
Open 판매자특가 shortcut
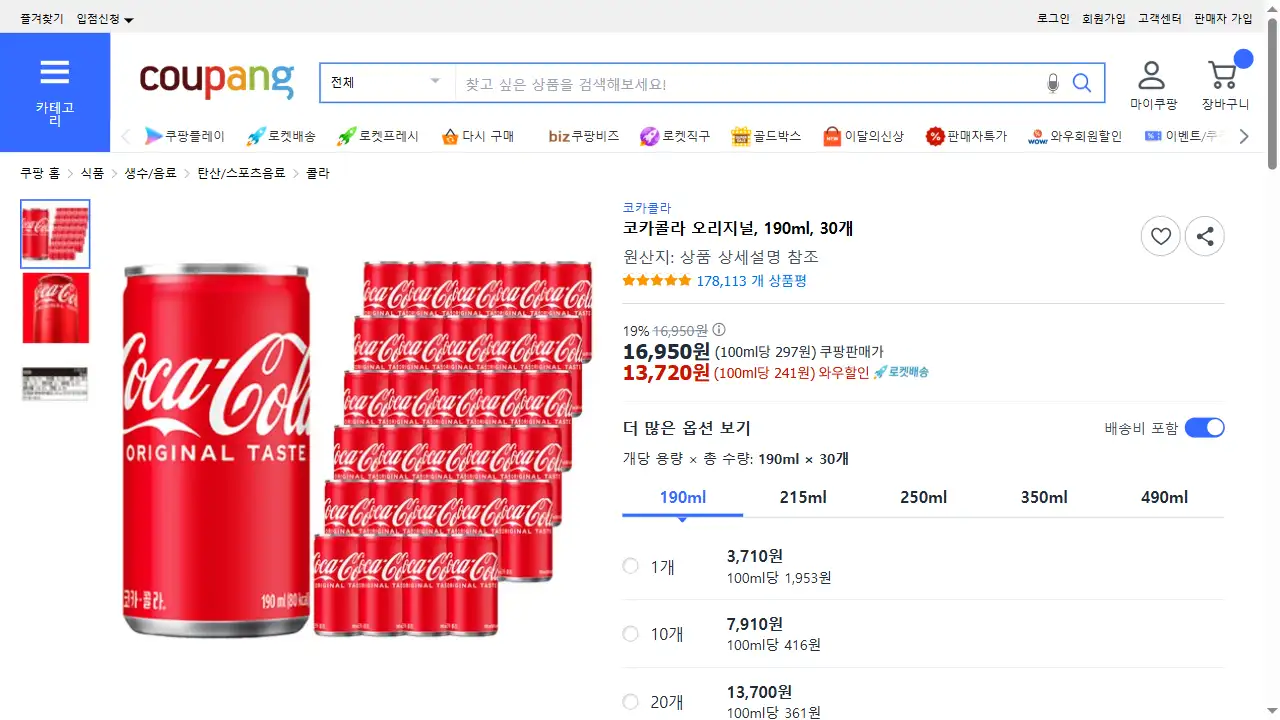966,136
